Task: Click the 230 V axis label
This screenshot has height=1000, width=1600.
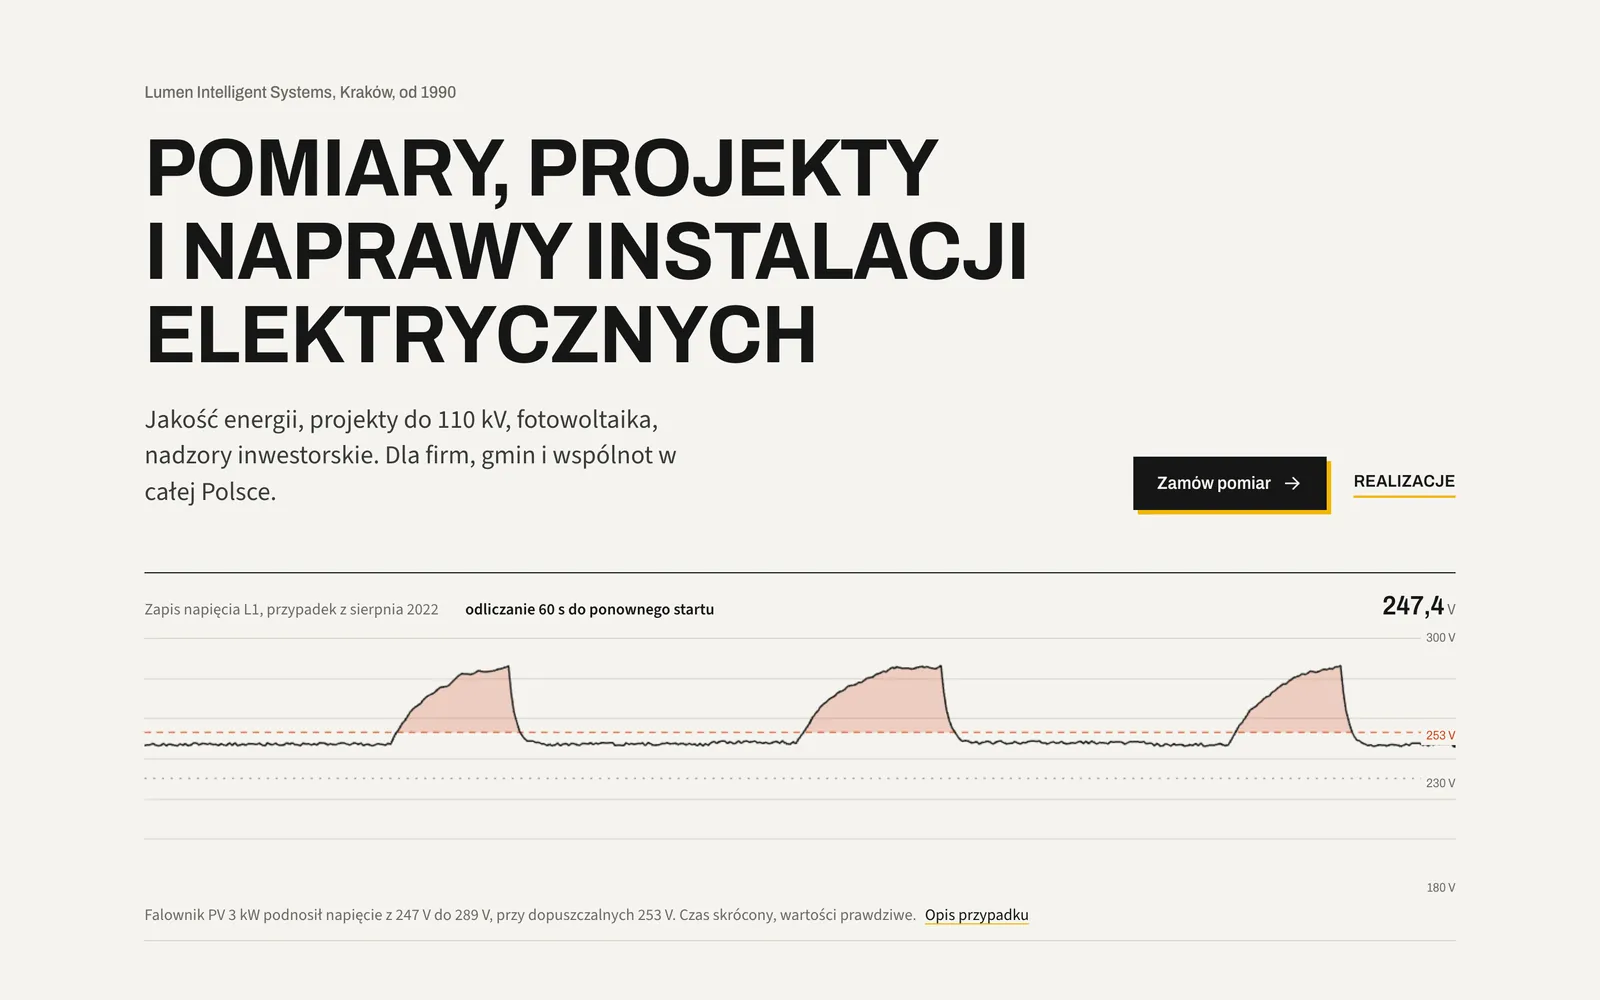Action: pyautogui.click(x=1440, y=783)
